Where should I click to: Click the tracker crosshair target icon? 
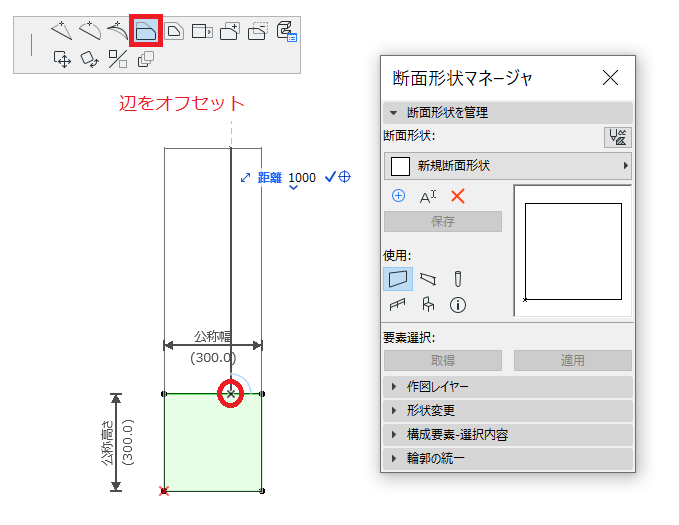pos(344,177)
